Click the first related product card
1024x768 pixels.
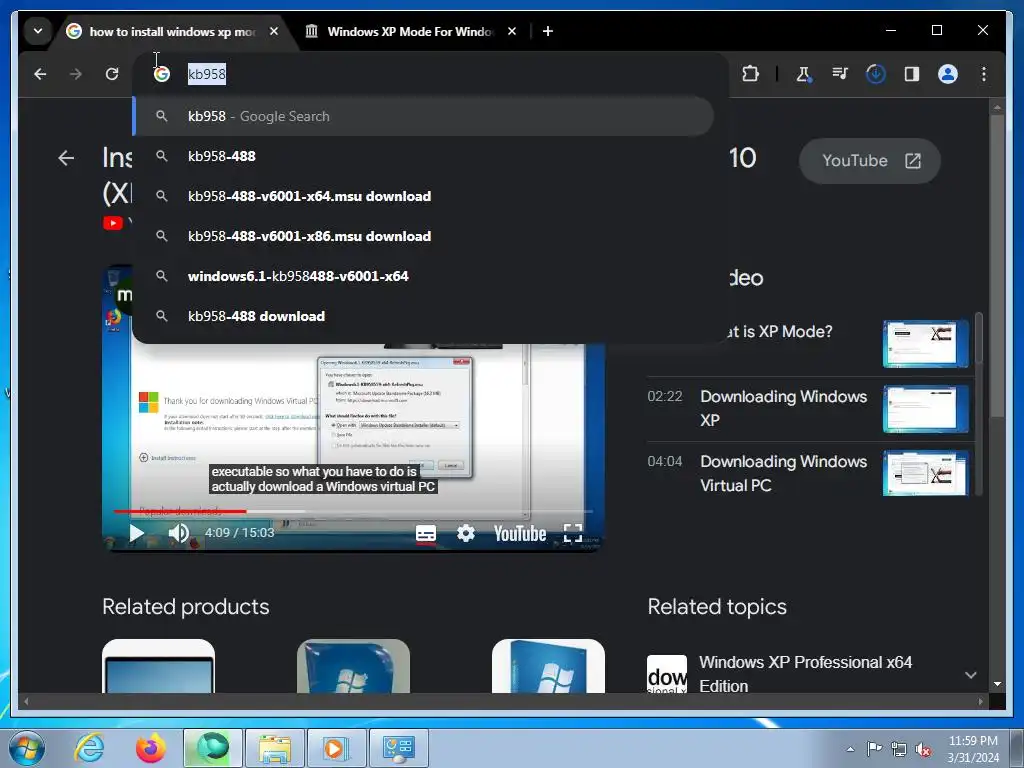click(158, 666)
